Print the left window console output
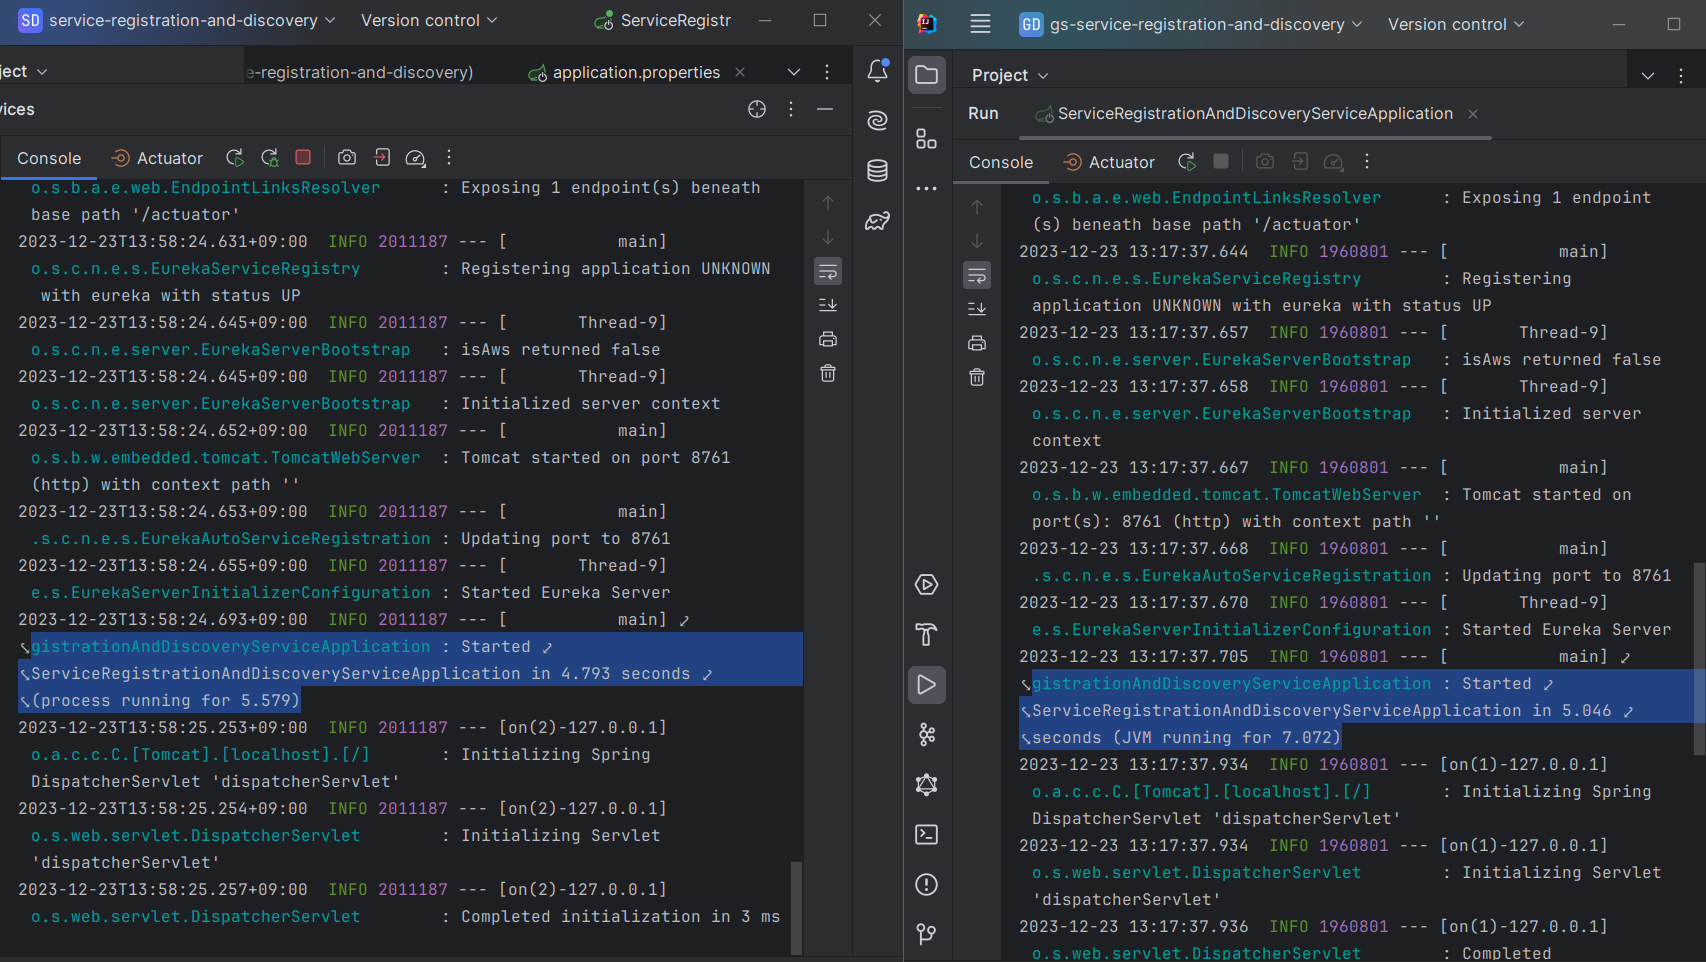 pos(828,339)
